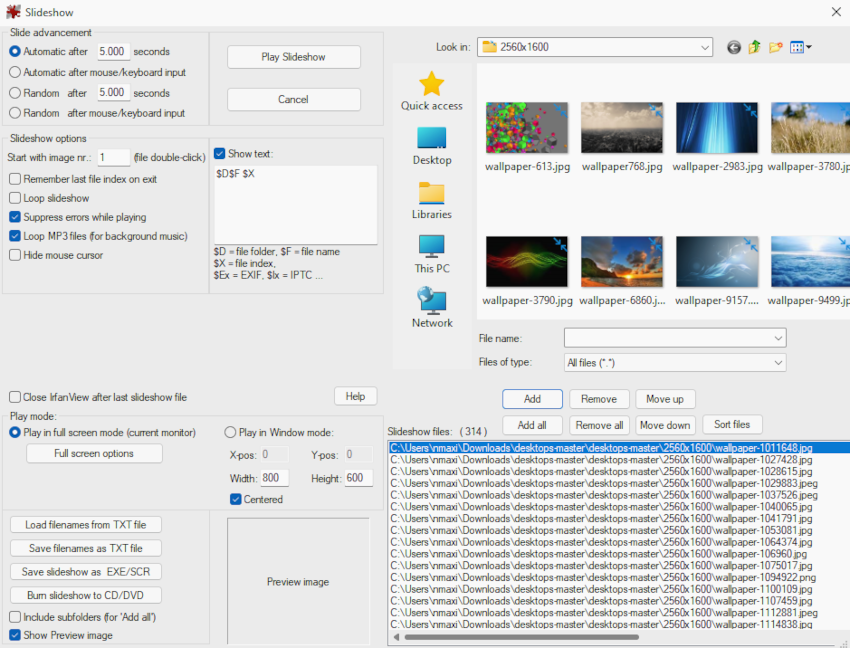Open the Desktop location icon
The image size is (850, 648).
click(431, 138)
